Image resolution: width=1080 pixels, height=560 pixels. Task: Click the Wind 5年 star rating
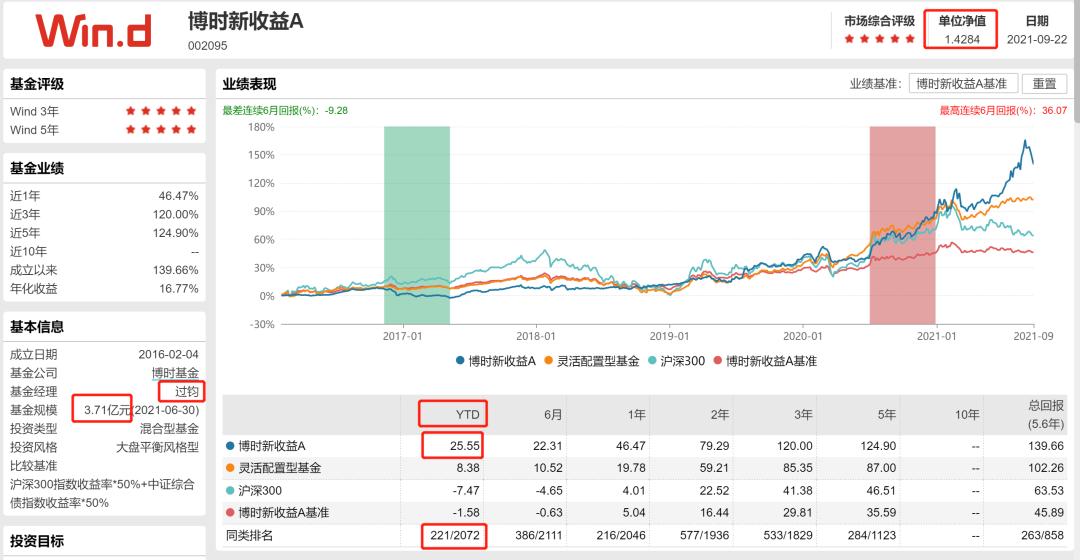point(161,129)
